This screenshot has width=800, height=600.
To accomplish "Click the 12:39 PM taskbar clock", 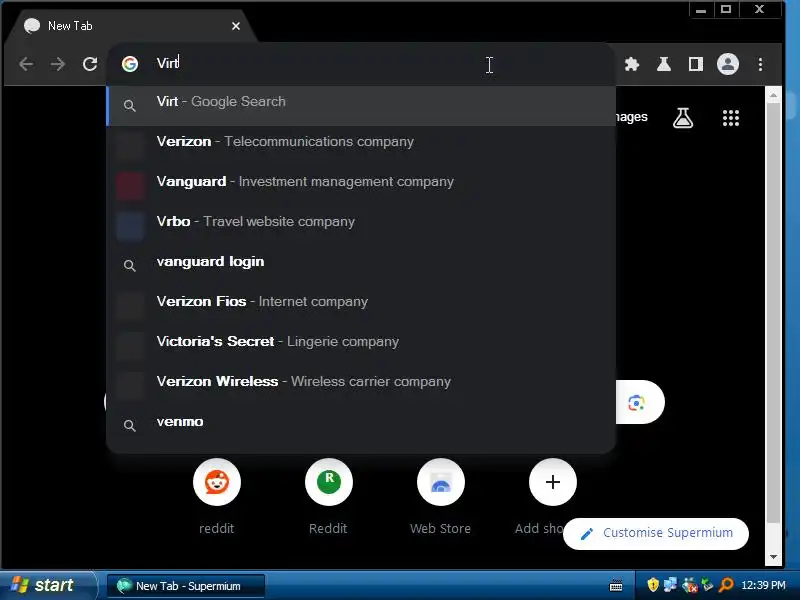I will [x=763, y=585].
